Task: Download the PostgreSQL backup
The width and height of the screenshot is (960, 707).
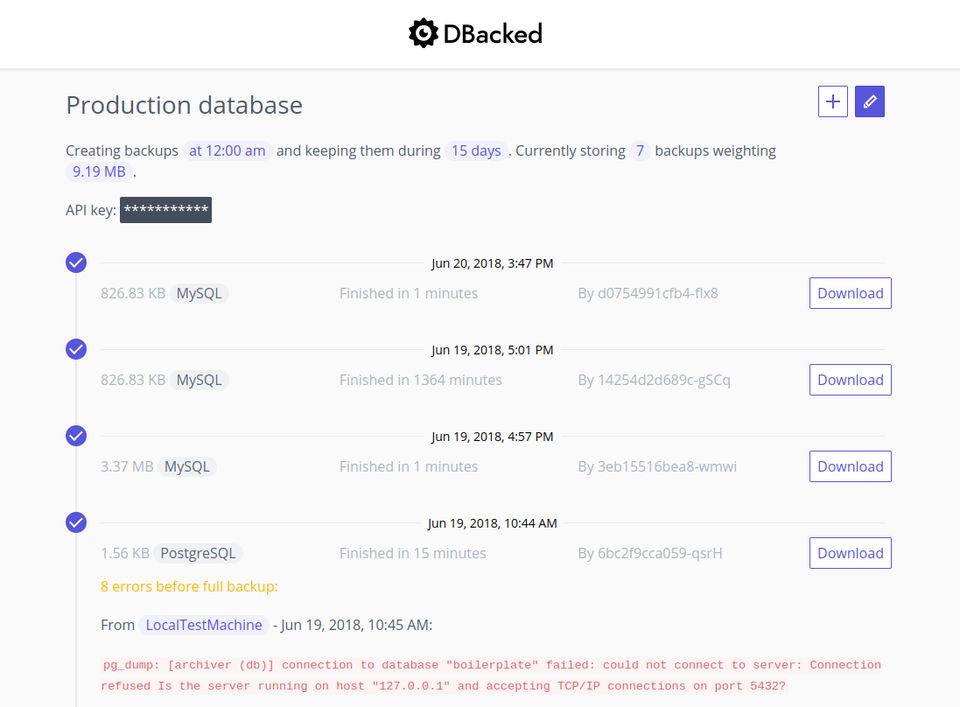Action: (850, 553)
